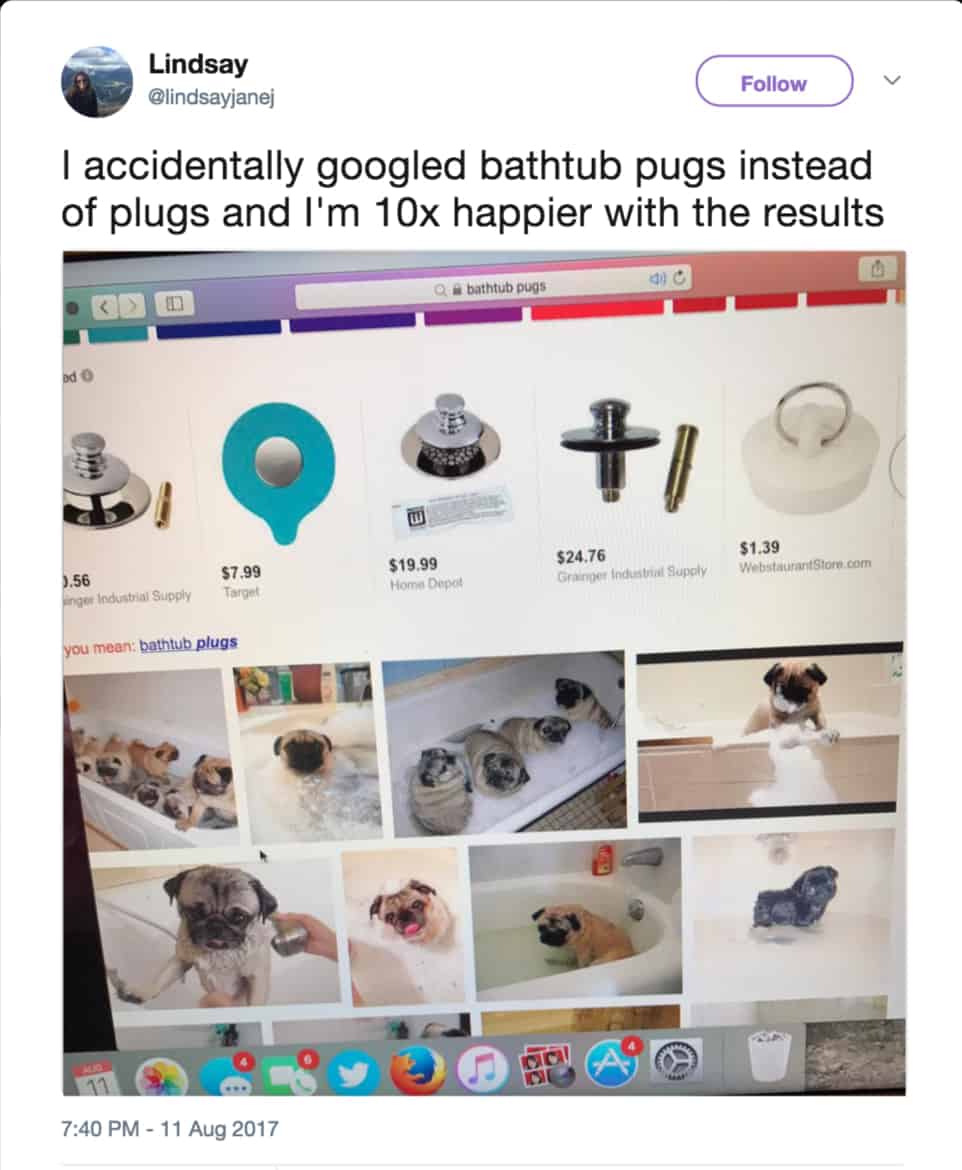962x1170 pixels.
Task: Open Lindsay's profile avatar
Action: pyautogui.click(x=97, y=82)
